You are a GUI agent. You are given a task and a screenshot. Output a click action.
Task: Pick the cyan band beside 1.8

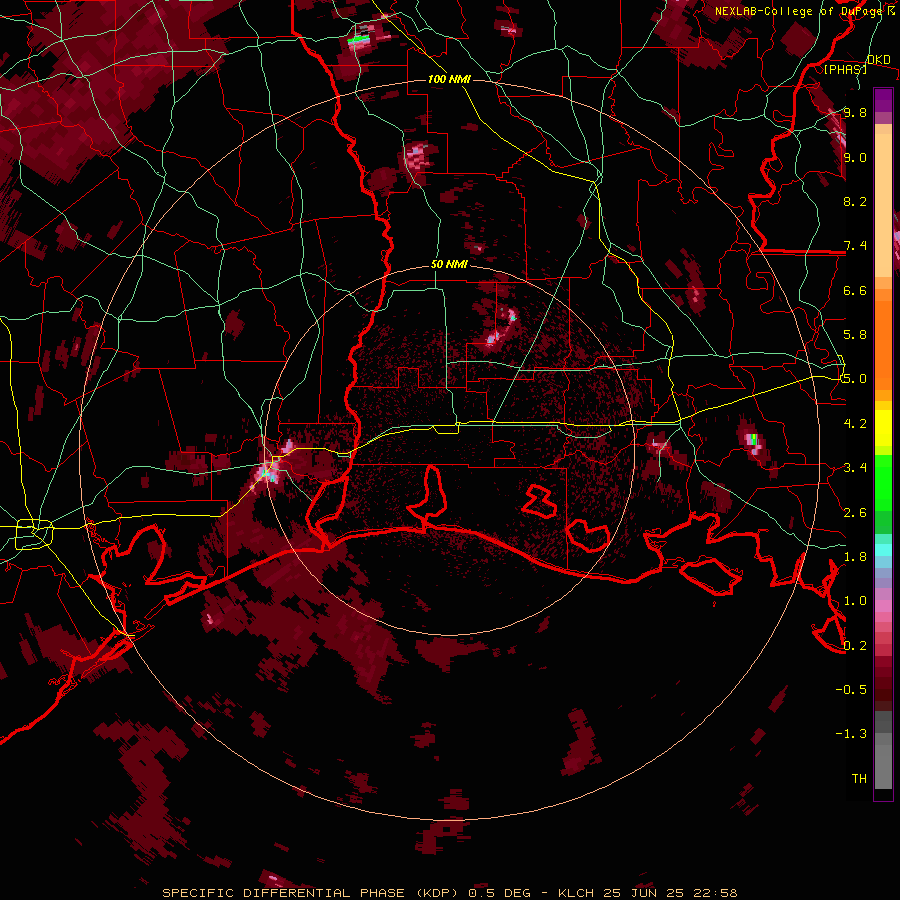tap(883, 549)
